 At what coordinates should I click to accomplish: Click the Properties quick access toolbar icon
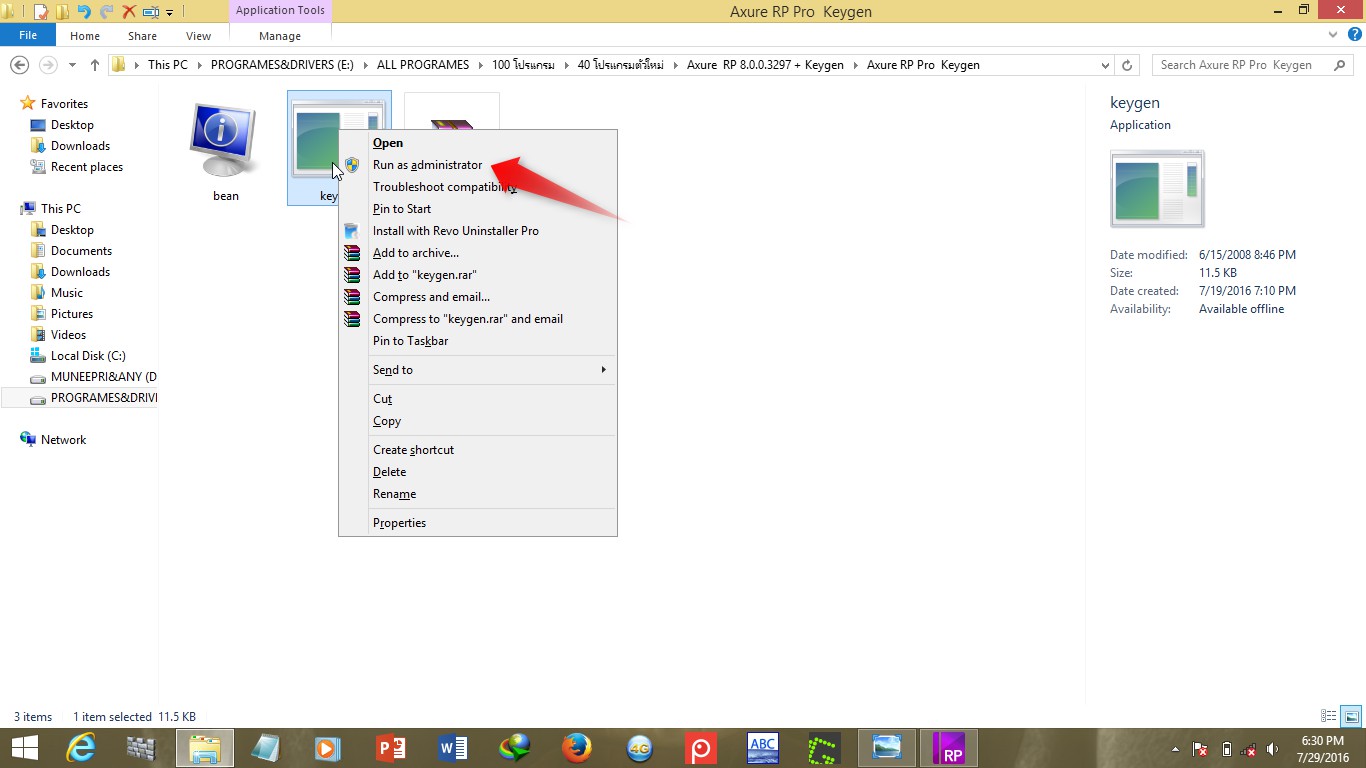(41, 12)
